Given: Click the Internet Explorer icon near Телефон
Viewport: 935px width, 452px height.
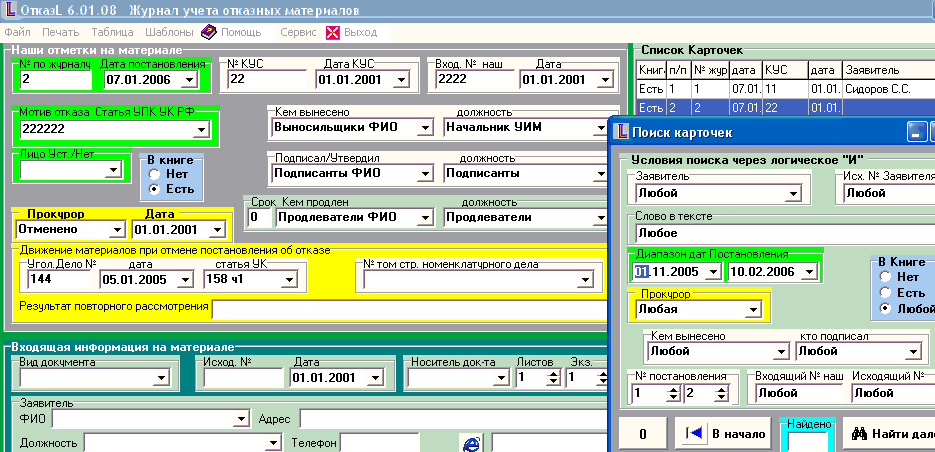Looking at the screenshot, I should (x=469, y=442).
